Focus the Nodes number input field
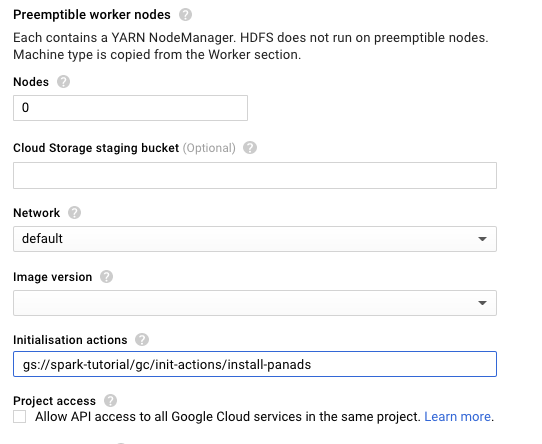 pos(130,108)
